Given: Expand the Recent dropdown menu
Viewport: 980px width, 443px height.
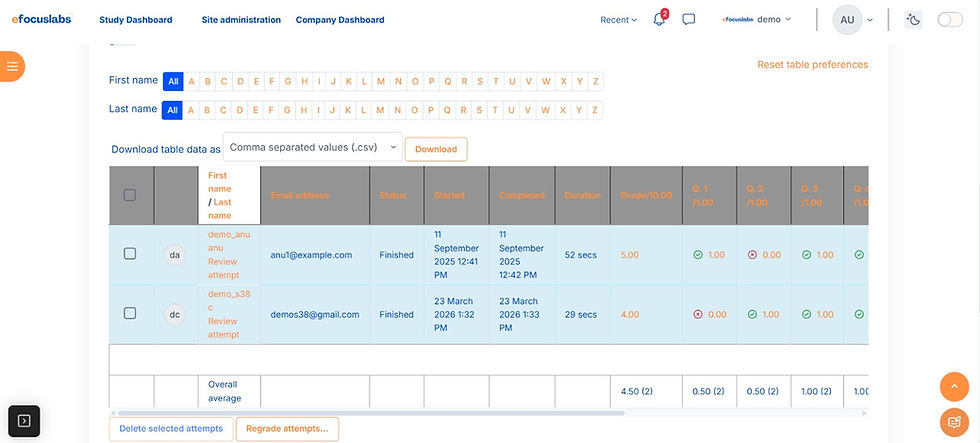Looking at the screenshot, I should click(618, 20).
